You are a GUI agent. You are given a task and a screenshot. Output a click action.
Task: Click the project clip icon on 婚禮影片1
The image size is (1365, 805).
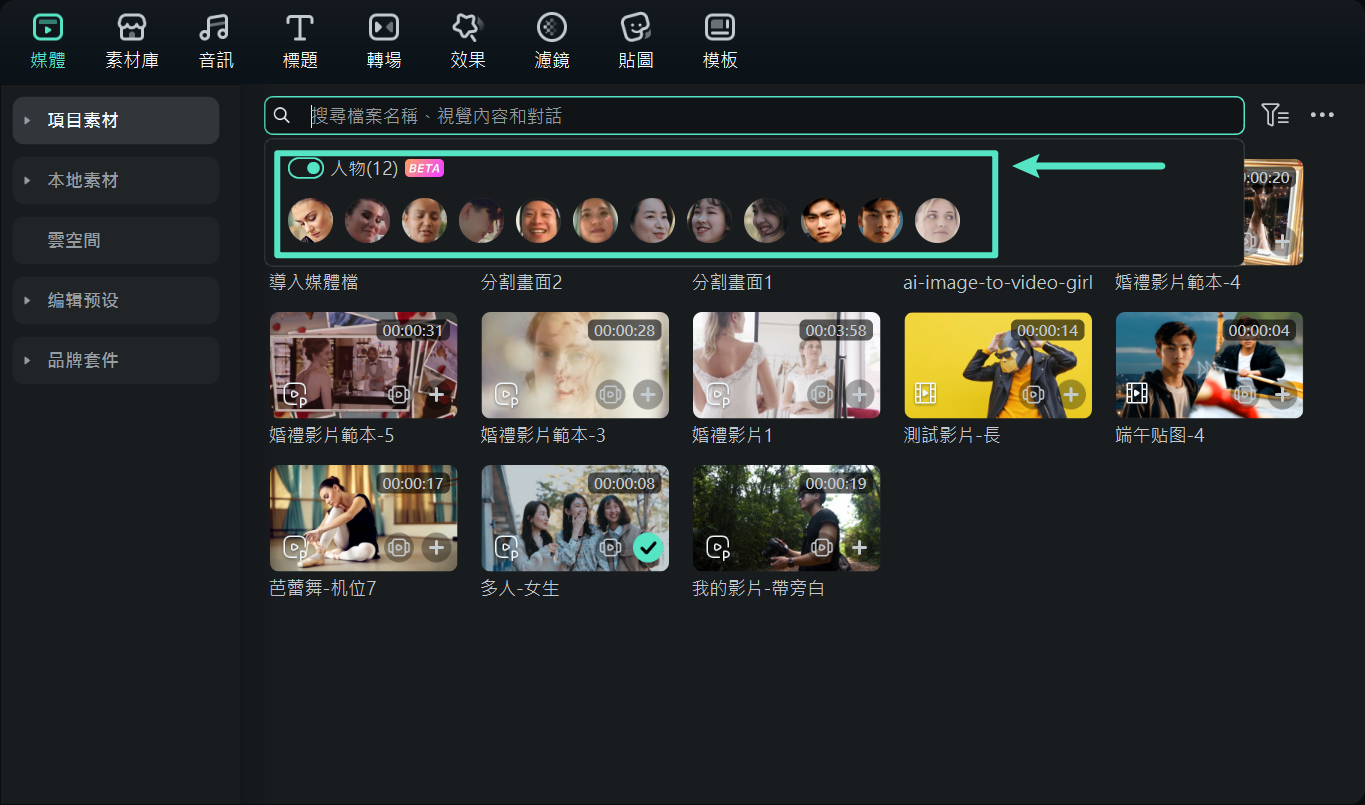point(718,394)
